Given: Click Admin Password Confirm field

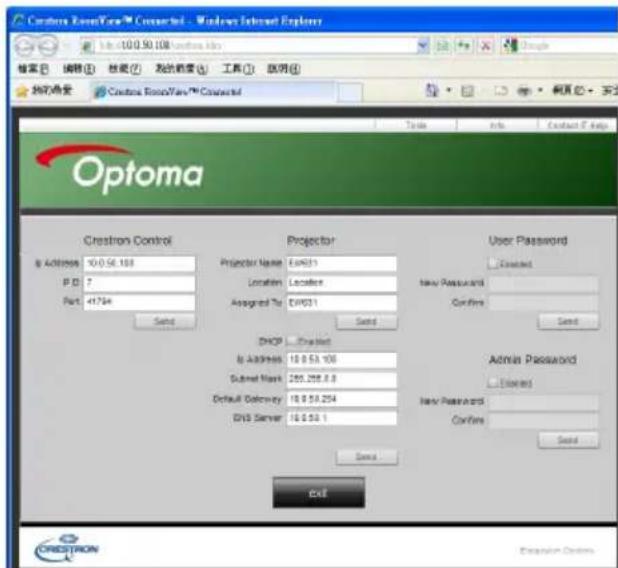Looking at the screenshot, I should (x=544, y=421).
